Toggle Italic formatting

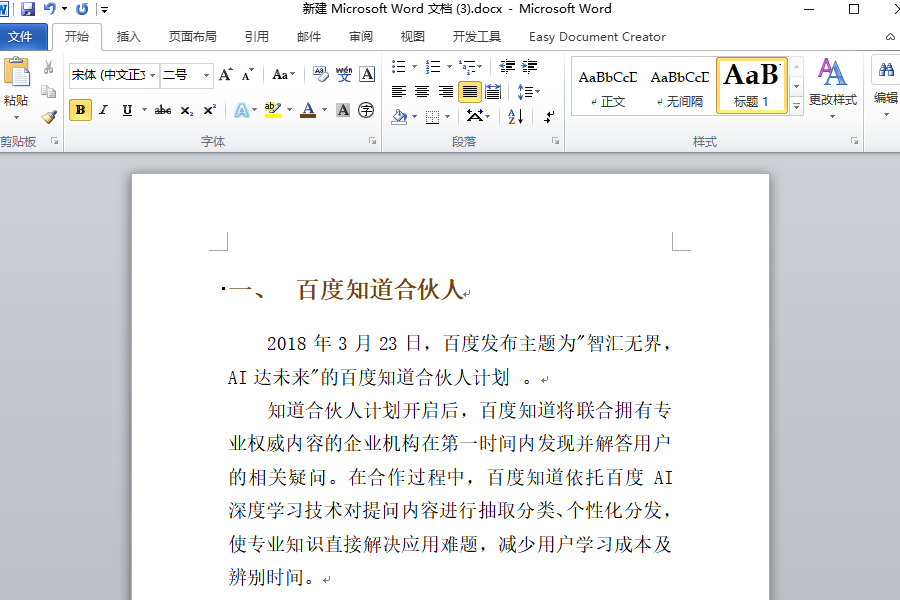103,110
